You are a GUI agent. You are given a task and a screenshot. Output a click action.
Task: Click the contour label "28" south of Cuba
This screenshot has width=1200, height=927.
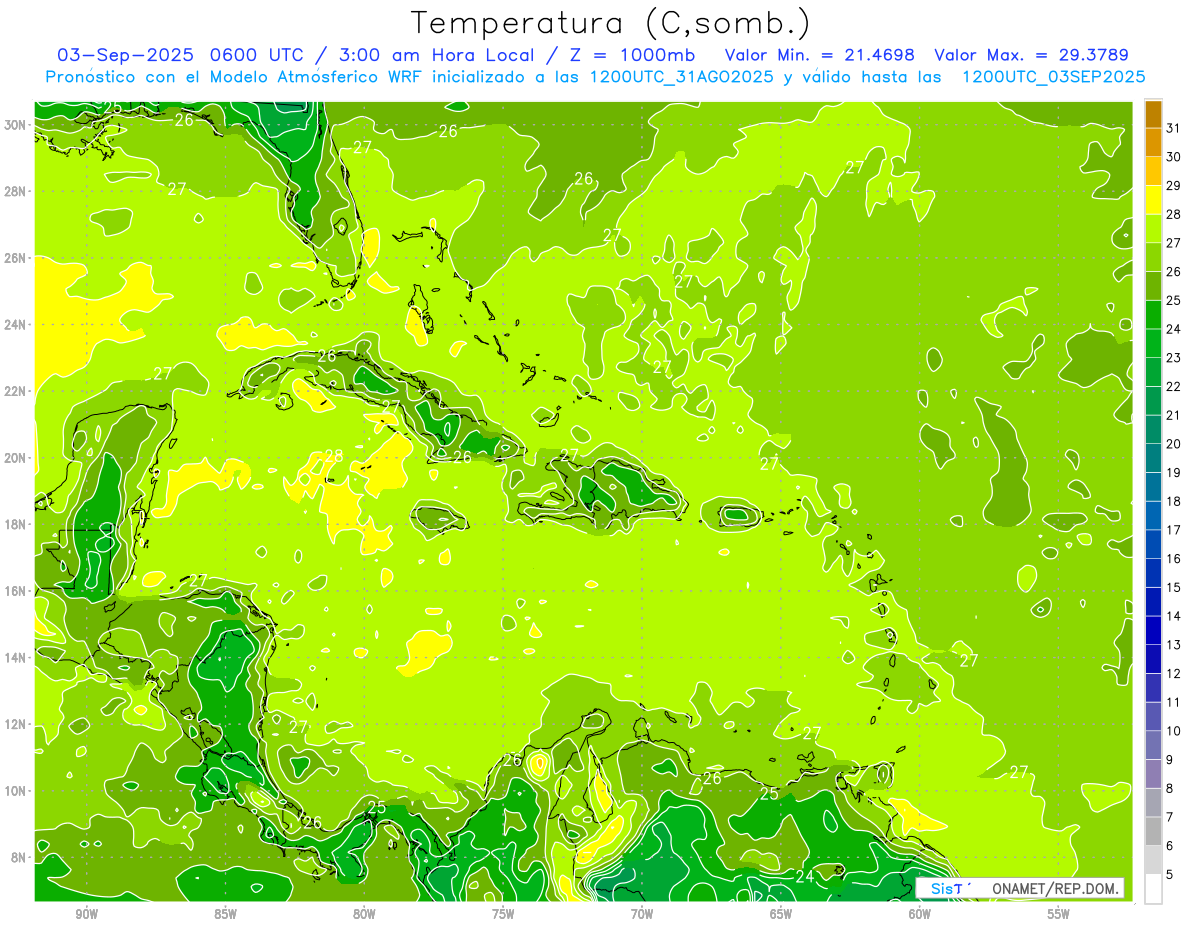[x=333, y=456]
